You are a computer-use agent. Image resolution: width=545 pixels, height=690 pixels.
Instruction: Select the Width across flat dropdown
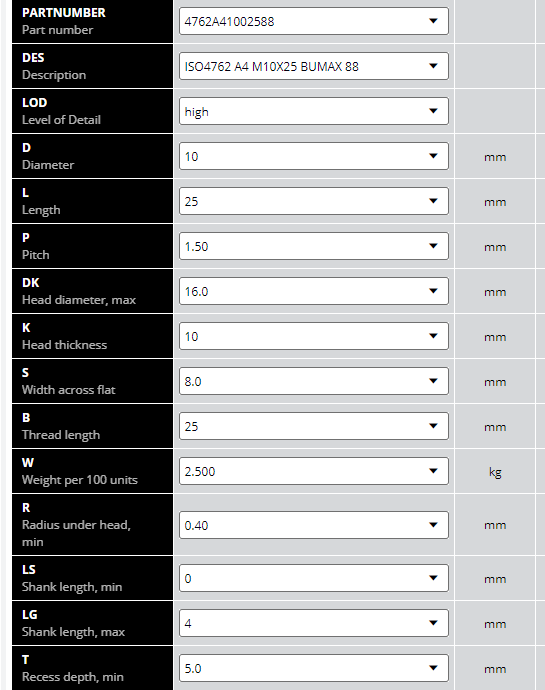pyautogui.click(x=313, y=381)
